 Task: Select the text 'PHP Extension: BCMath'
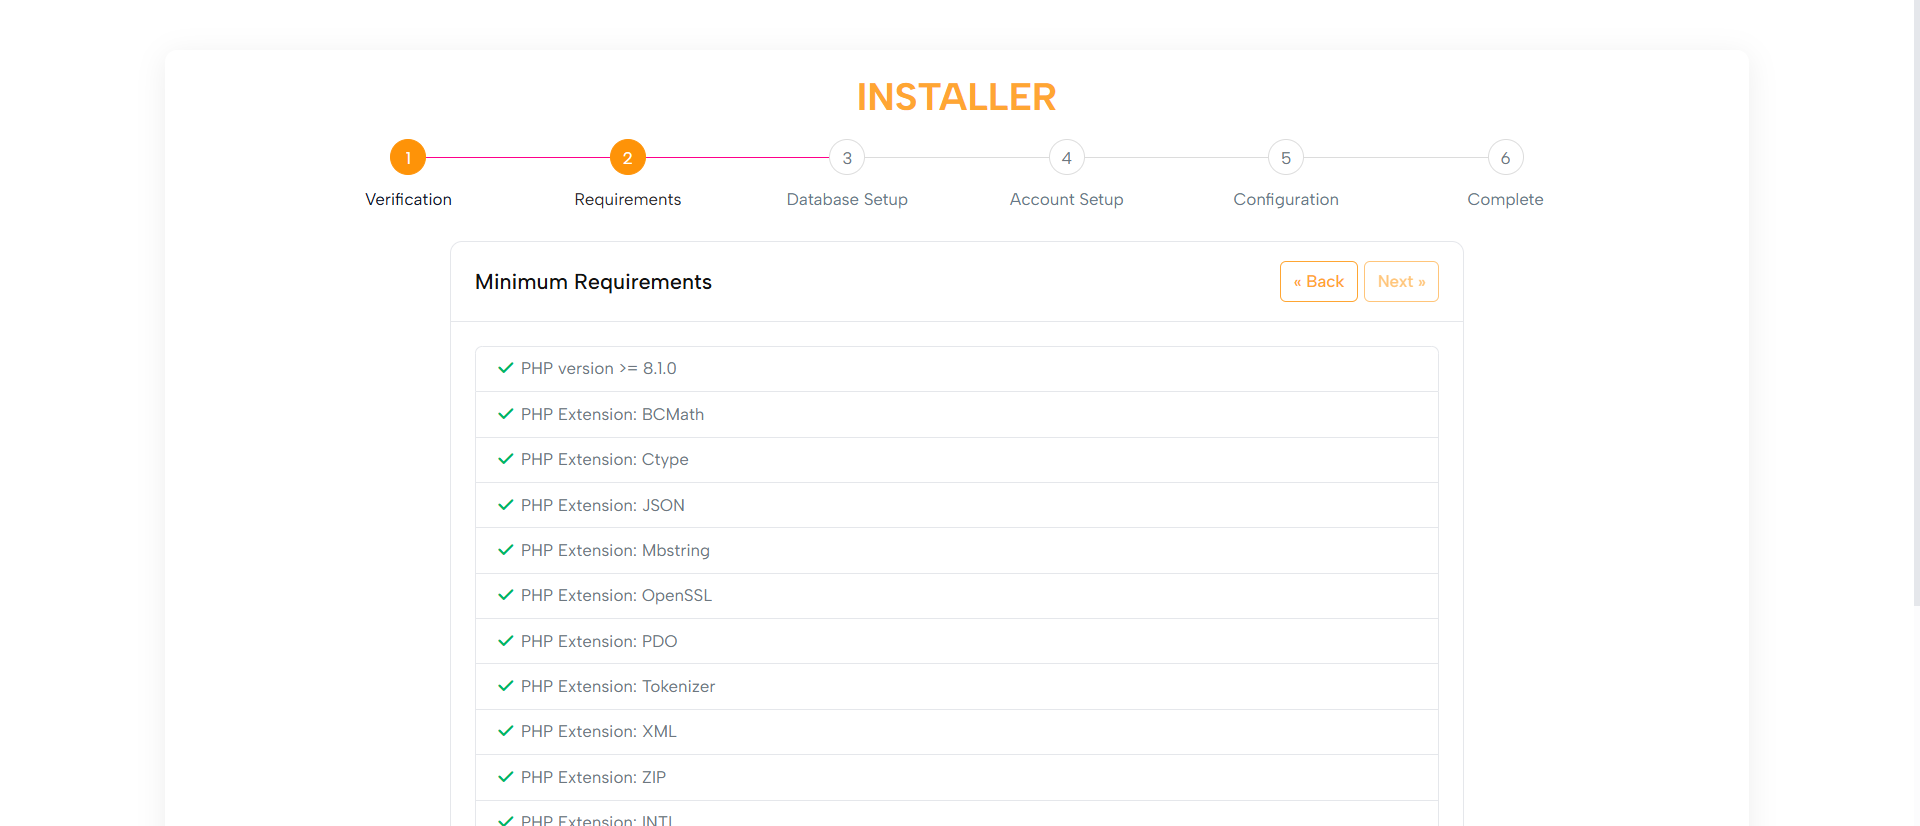pyautogui.click(x=612, y=414)
